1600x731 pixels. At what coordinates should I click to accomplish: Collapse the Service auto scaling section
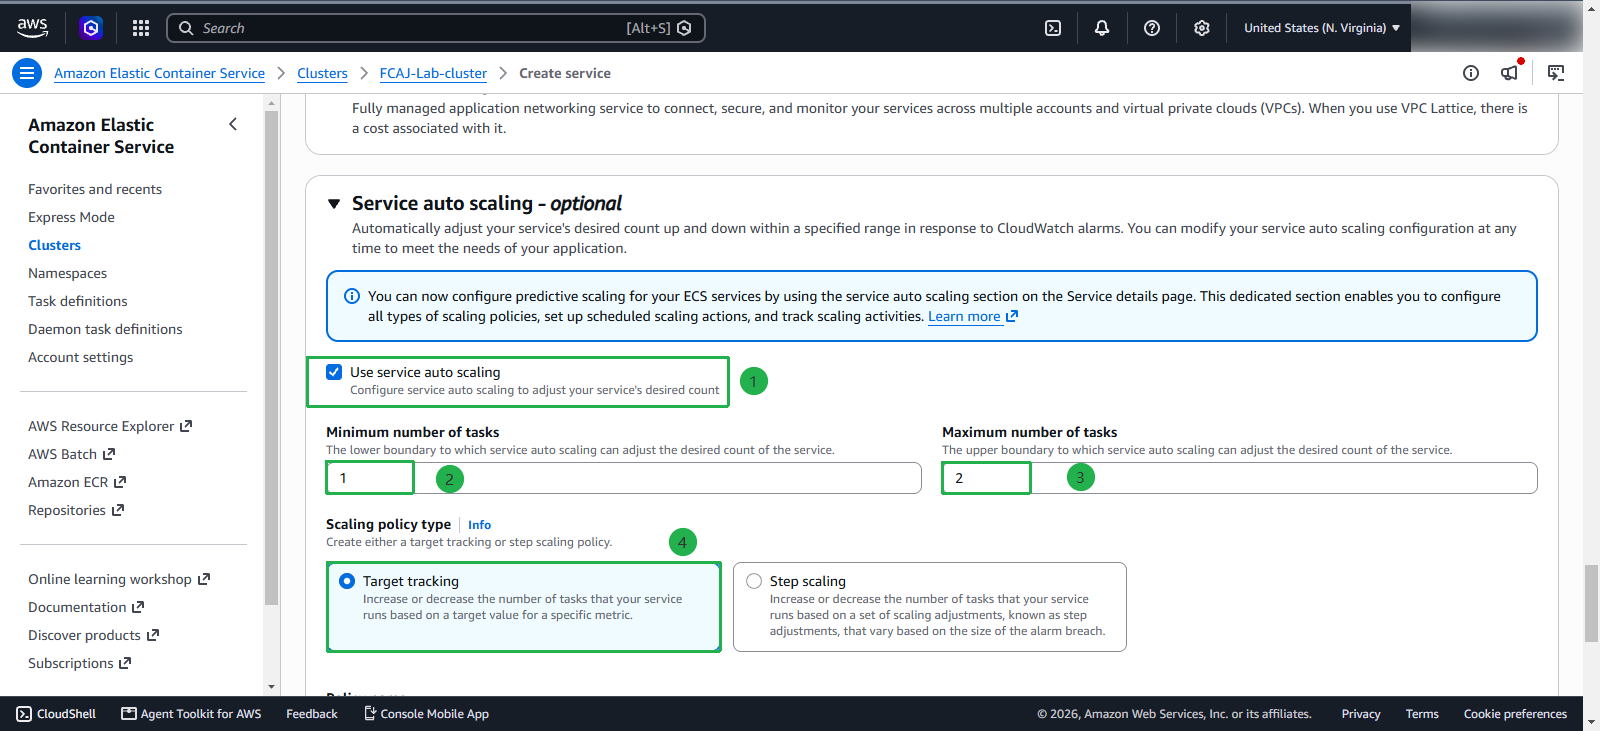click(x=334, y=204)
